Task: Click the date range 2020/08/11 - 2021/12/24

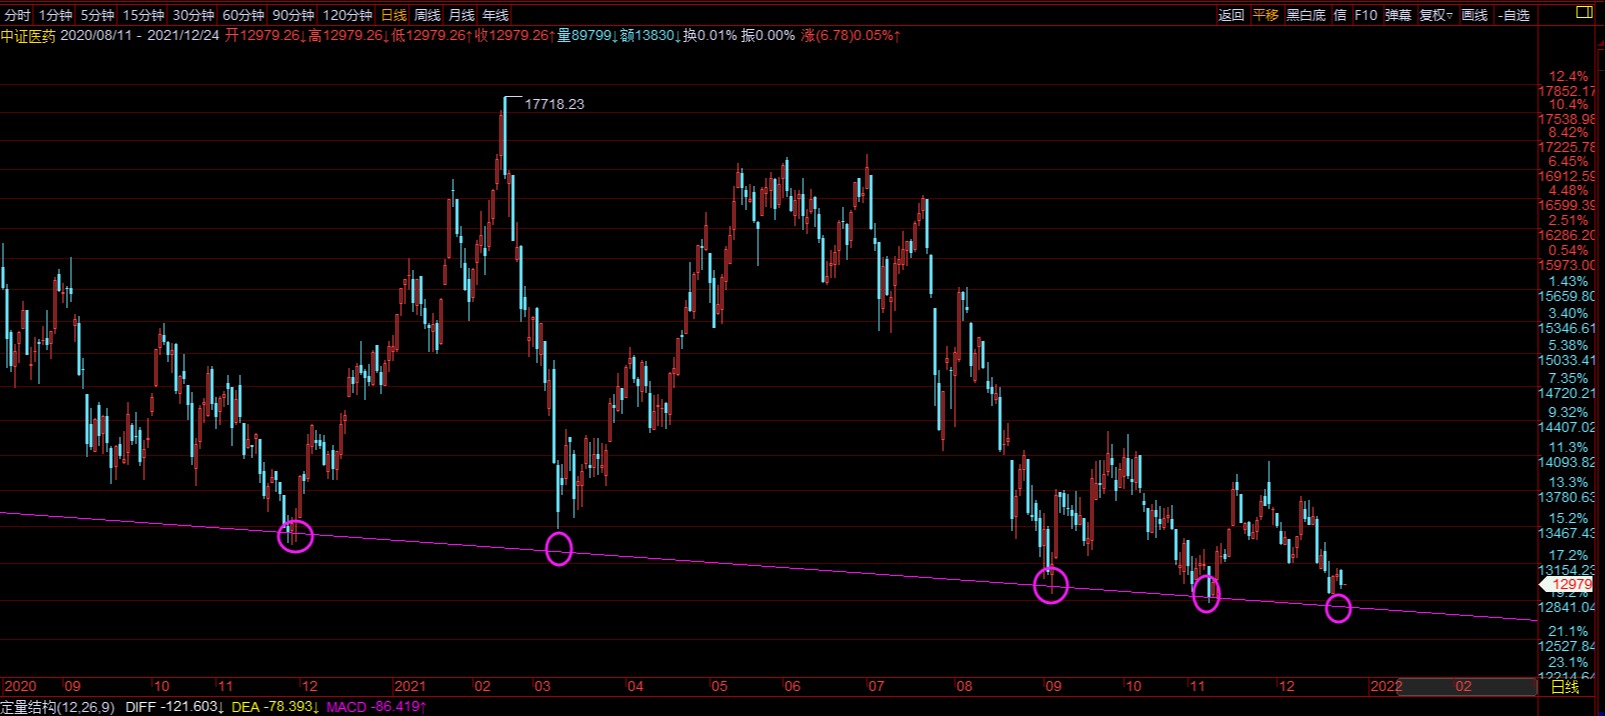Action: point(141,36)
